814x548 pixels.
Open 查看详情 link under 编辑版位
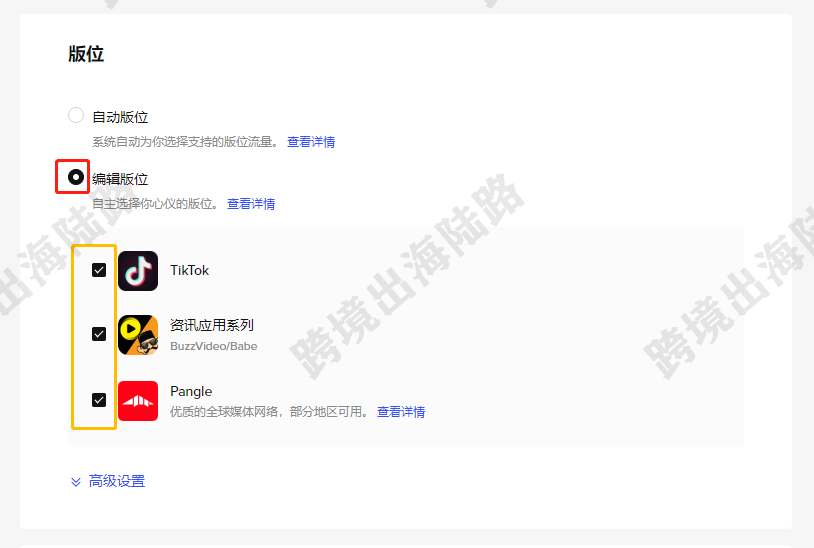pos(251,204)
